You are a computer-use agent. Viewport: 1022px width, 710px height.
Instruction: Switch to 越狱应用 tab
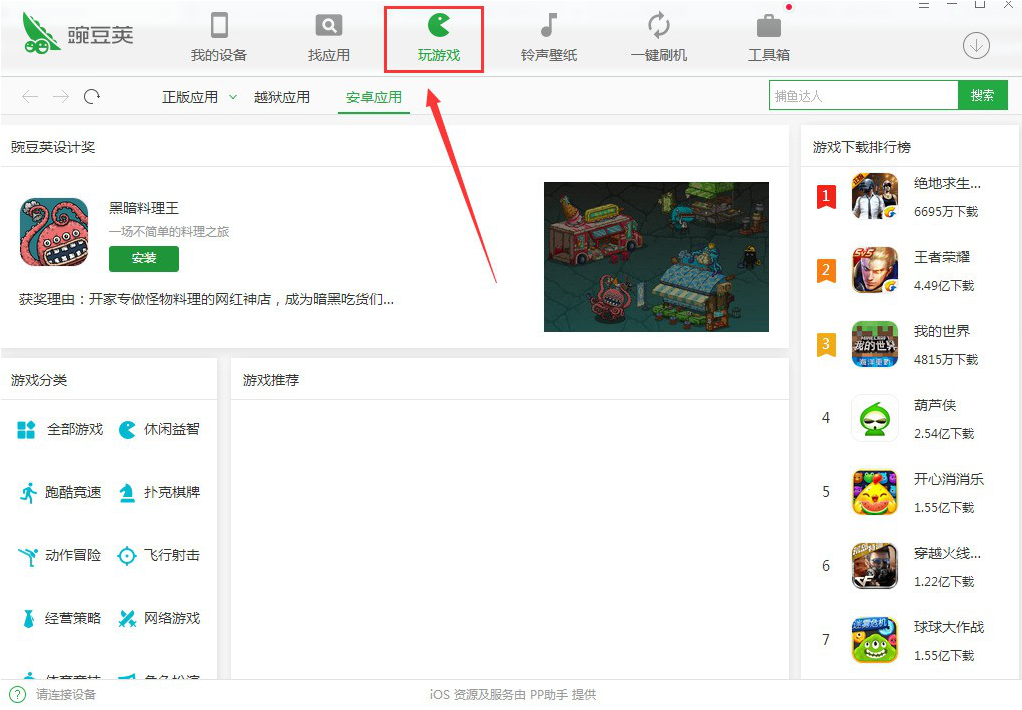pos(282,97)
